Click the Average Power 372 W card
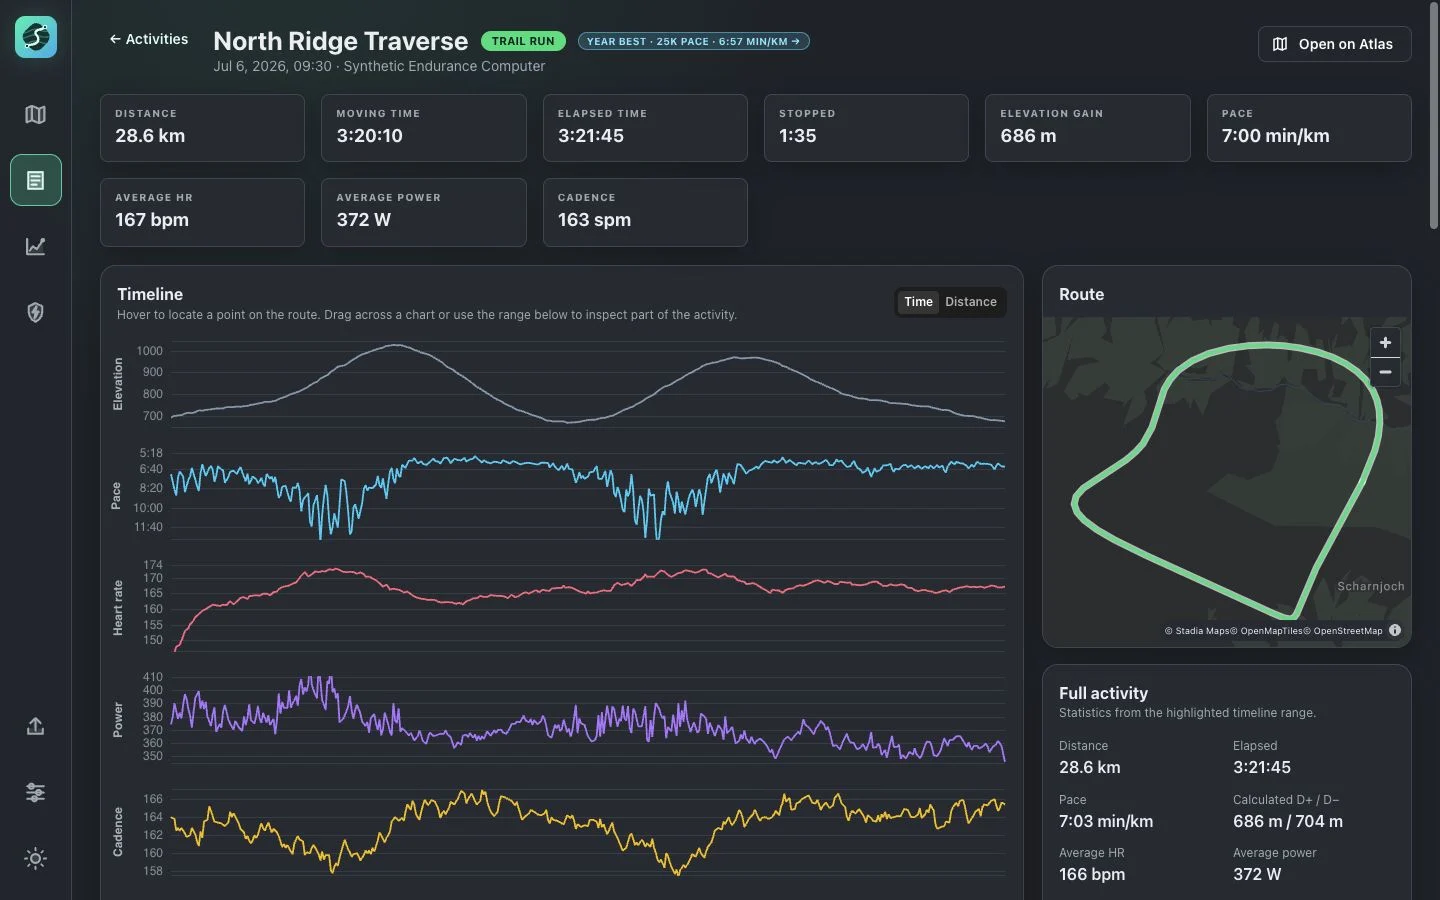Viewport: 1440px width, 900px height. [x=424, y=212]
